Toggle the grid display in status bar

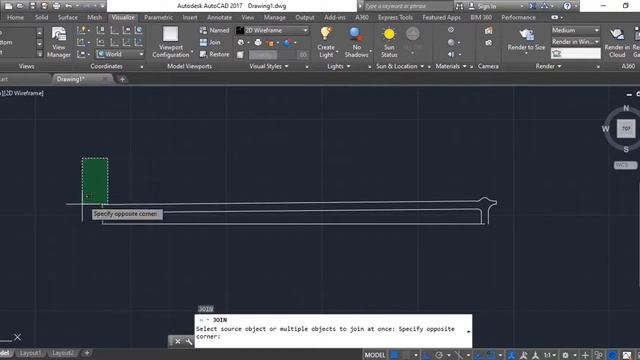pos(394,355)
